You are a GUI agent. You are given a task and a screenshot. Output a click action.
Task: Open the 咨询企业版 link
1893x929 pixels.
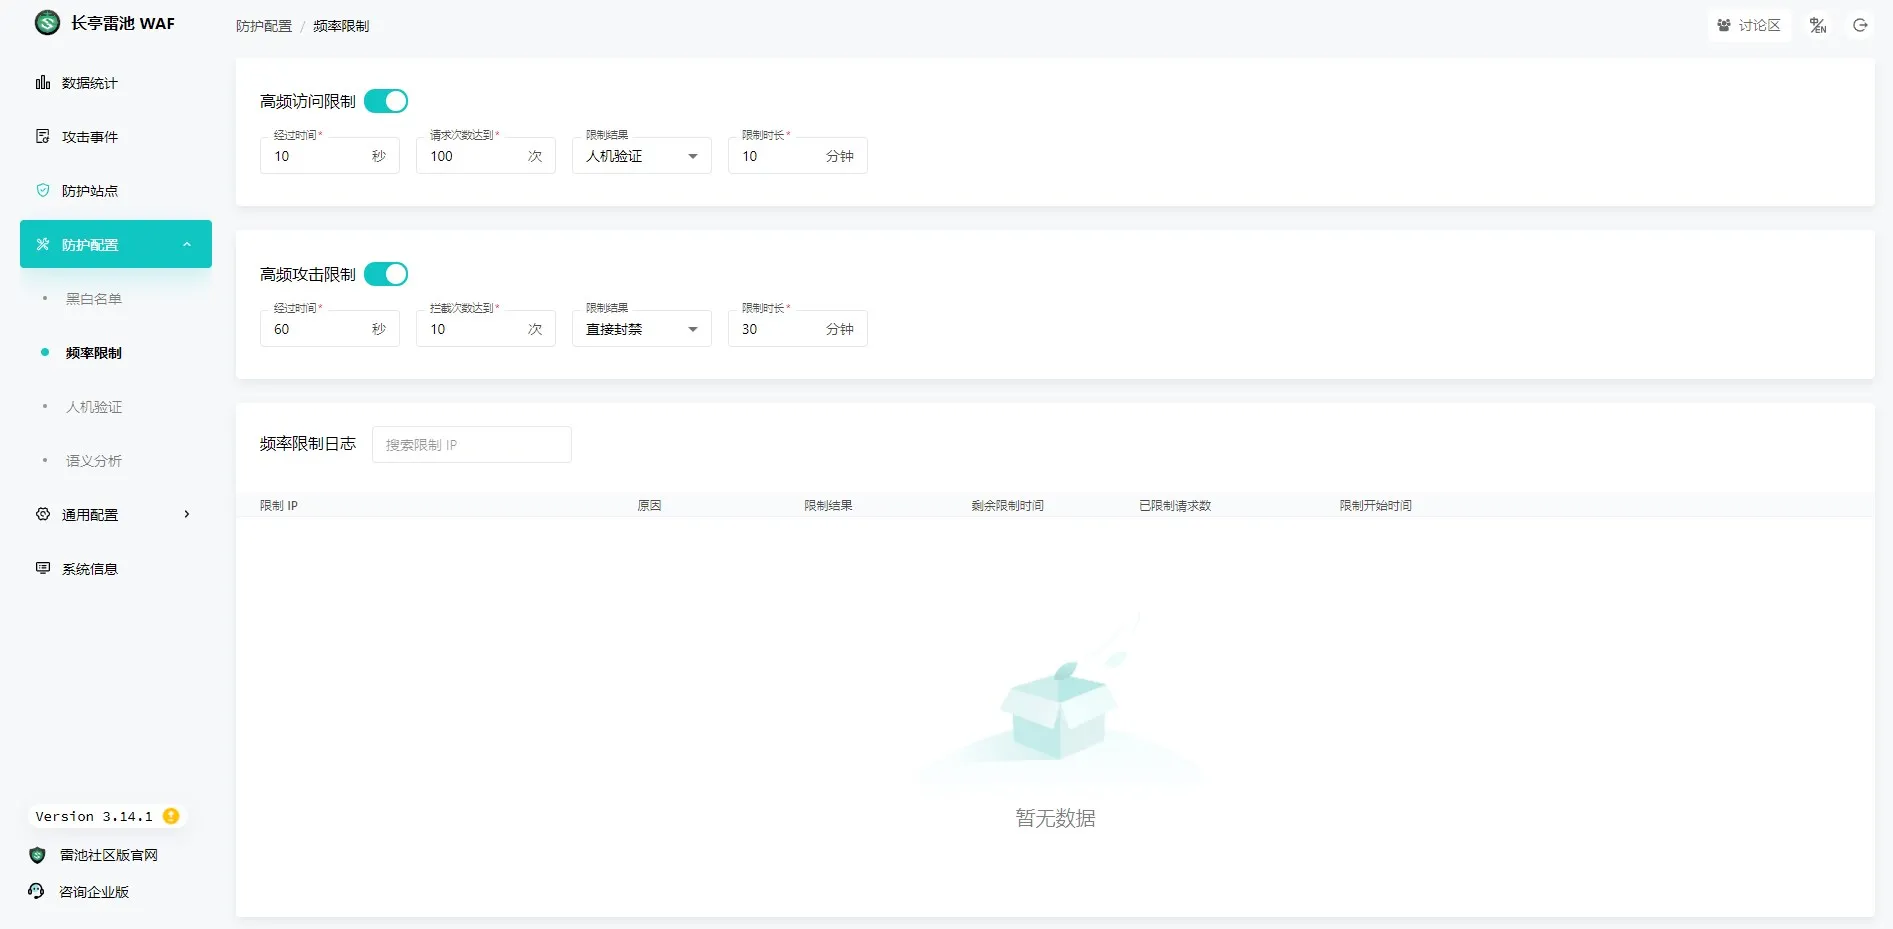94,892
